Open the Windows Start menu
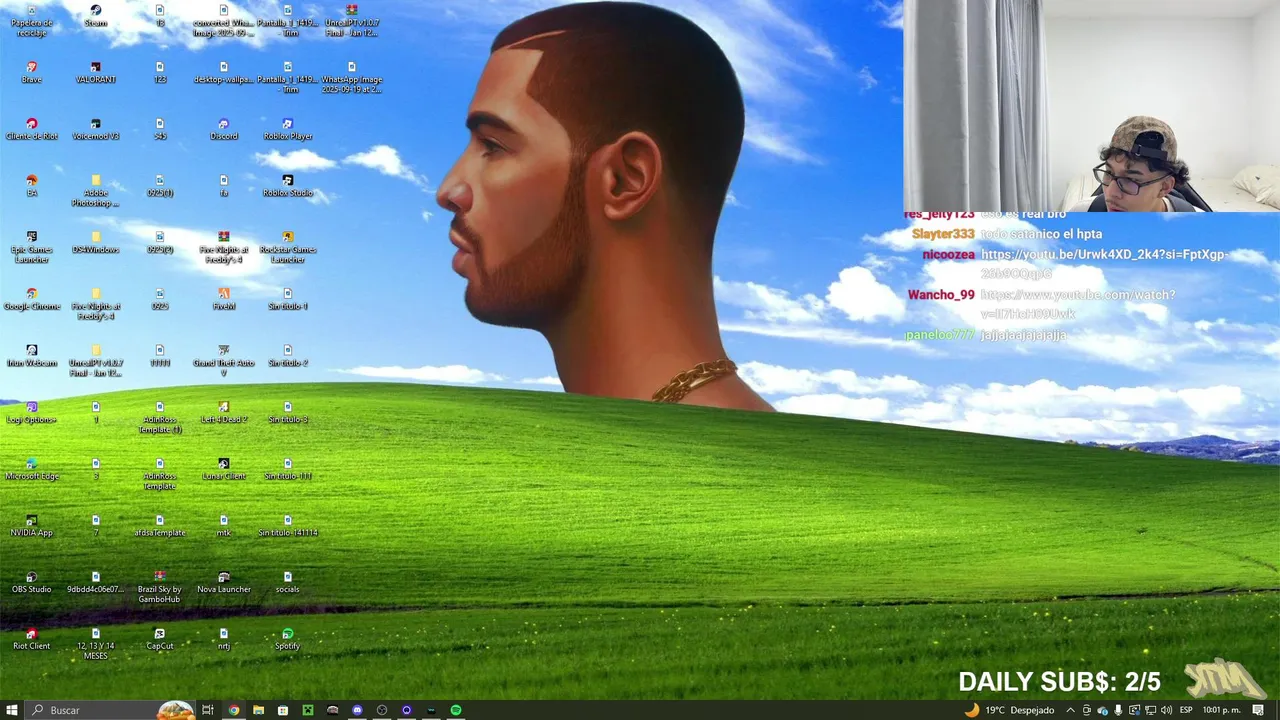The image size is (1280, 720). [x=12, y=710]
